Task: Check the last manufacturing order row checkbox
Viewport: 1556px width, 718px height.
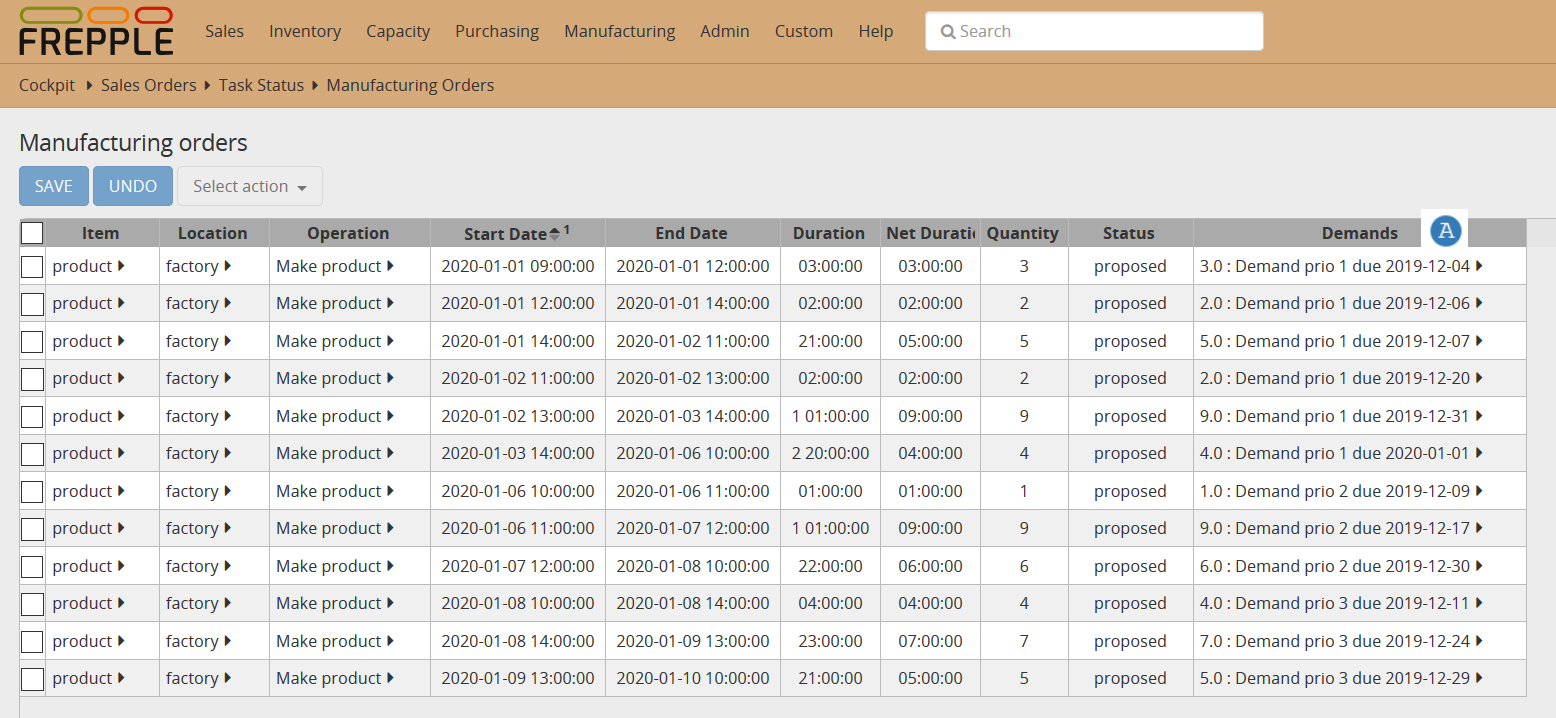Action: tap(31, 678)
